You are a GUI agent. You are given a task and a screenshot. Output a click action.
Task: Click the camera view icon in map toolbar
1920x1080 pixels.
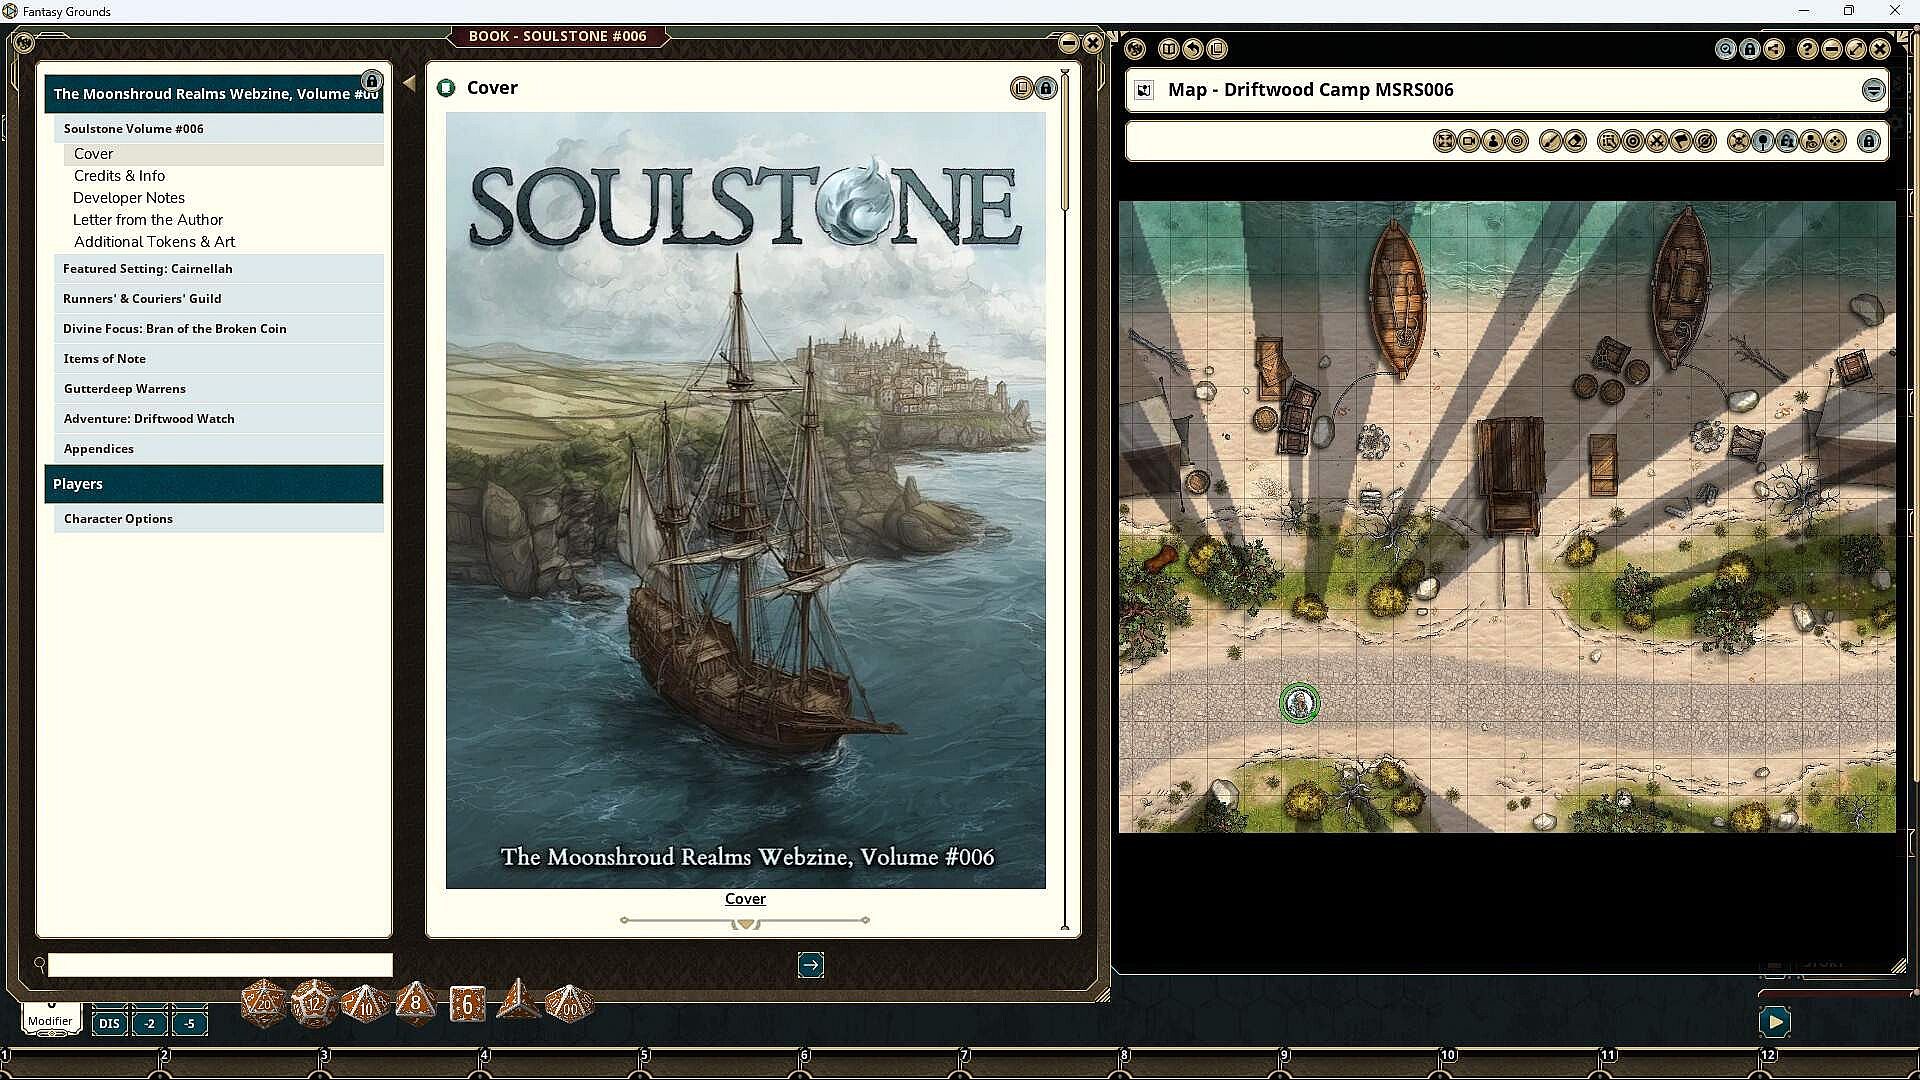click(x=1469, y=142)
